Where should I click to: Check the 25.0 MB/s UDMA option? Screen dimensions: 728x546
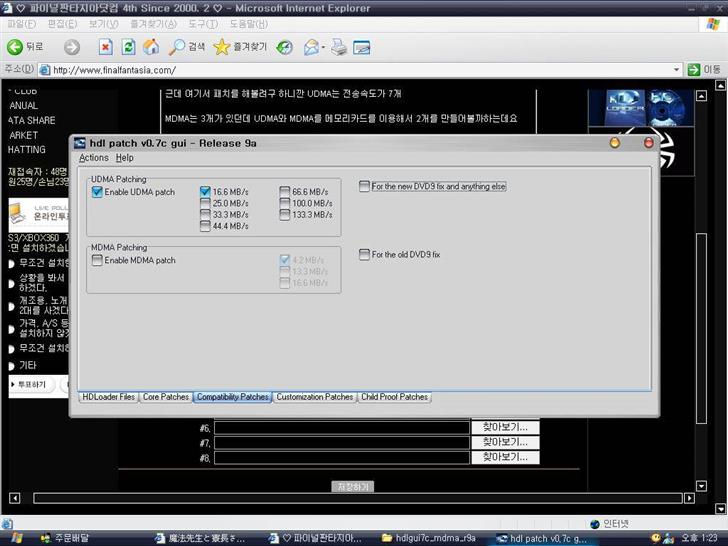[205, 203]
